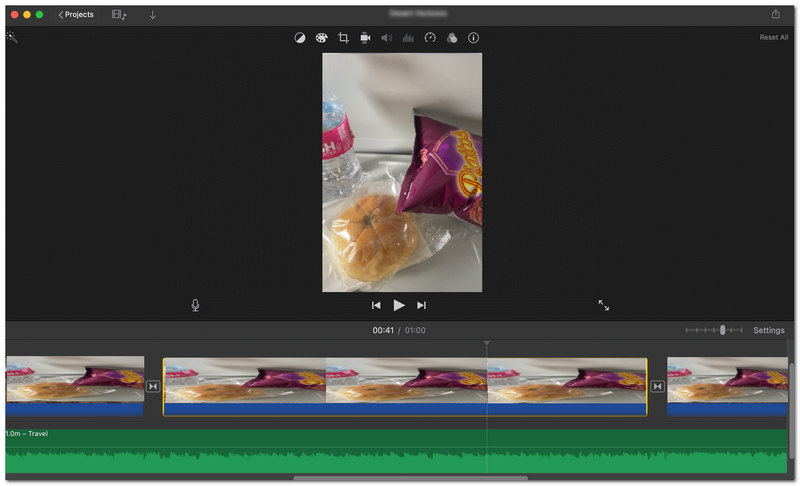800x486 pixels.
Task: Apply magic wand auto enhance
Action: [x=12, y=37]
